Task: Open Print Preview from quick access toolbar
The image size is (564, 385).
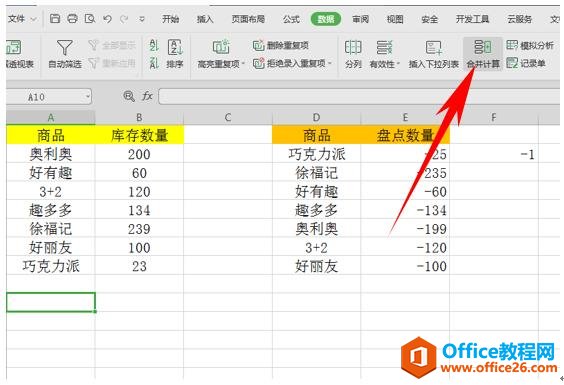Action: click(90, 18)
